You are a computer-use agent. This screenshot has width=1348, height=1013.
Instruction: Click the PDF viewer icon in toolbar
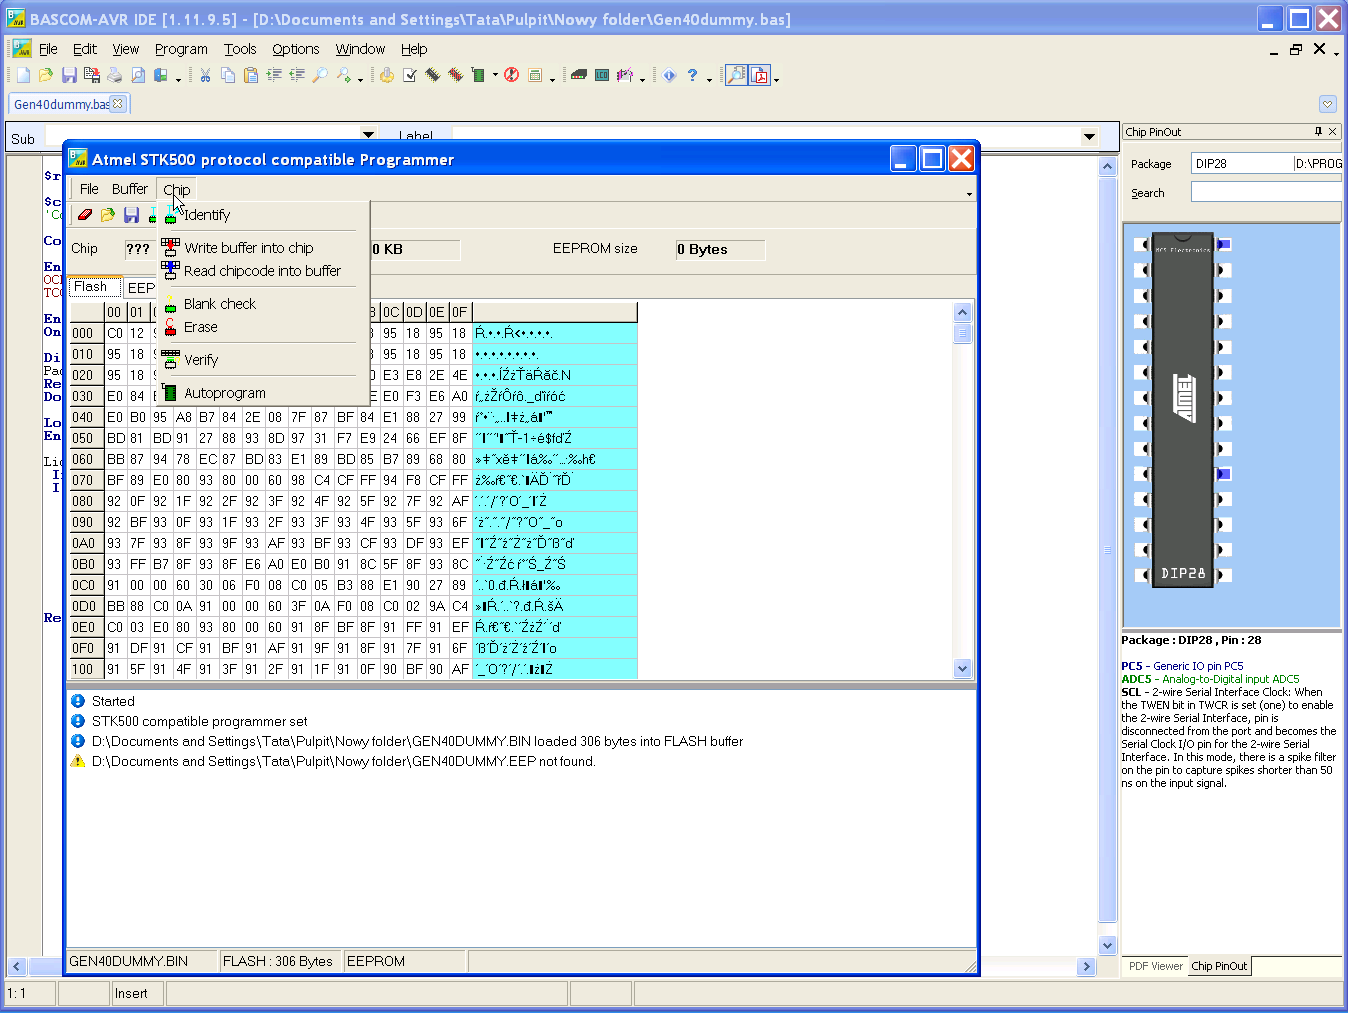point(760,75)
